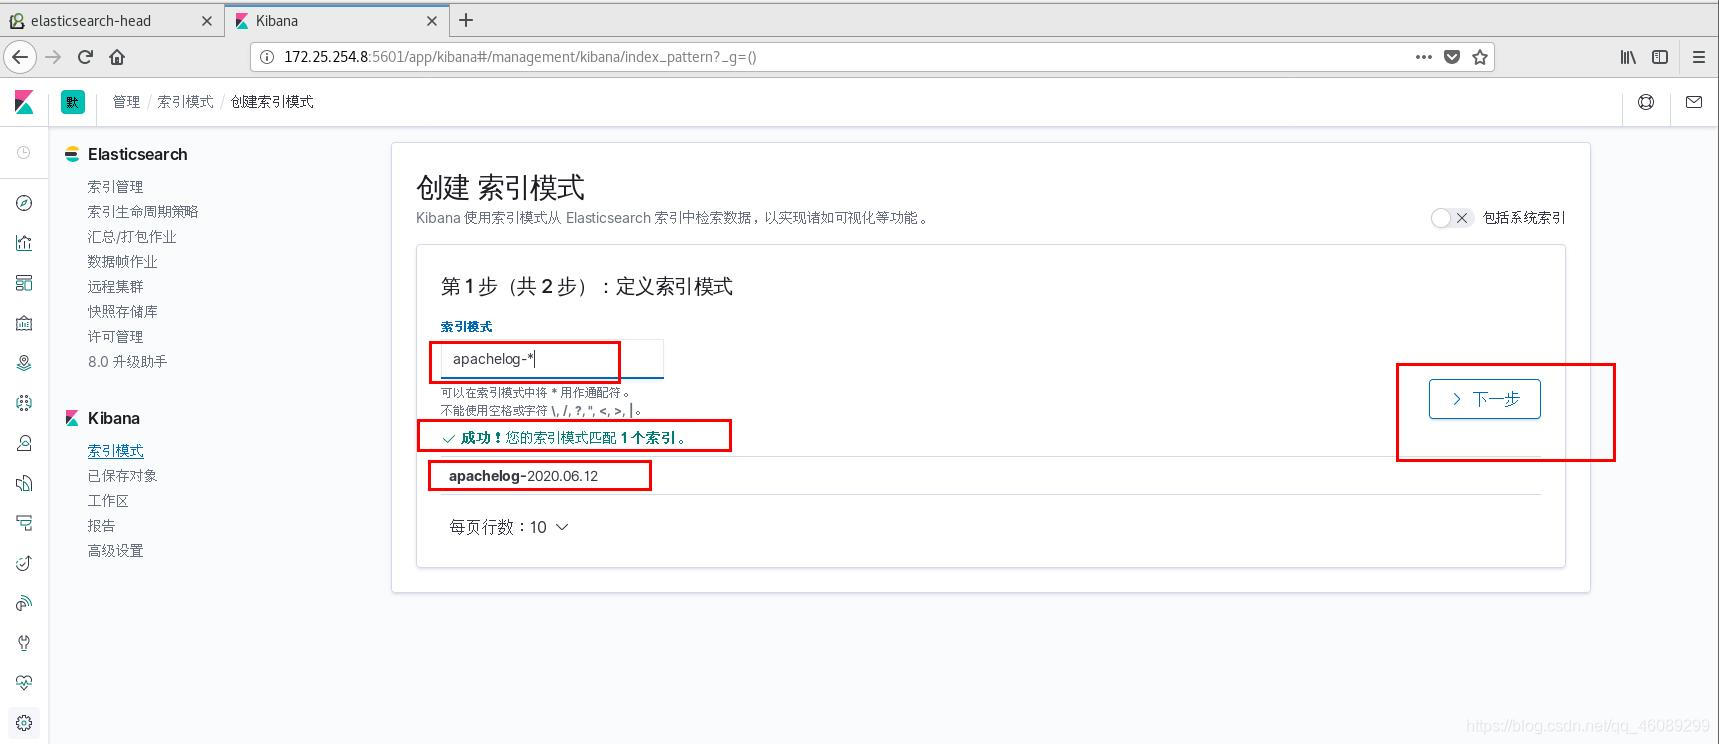Screen dimensions: 1719x744
Task: Open 汇总/打包作业 menu item
Action: [132, 237]
